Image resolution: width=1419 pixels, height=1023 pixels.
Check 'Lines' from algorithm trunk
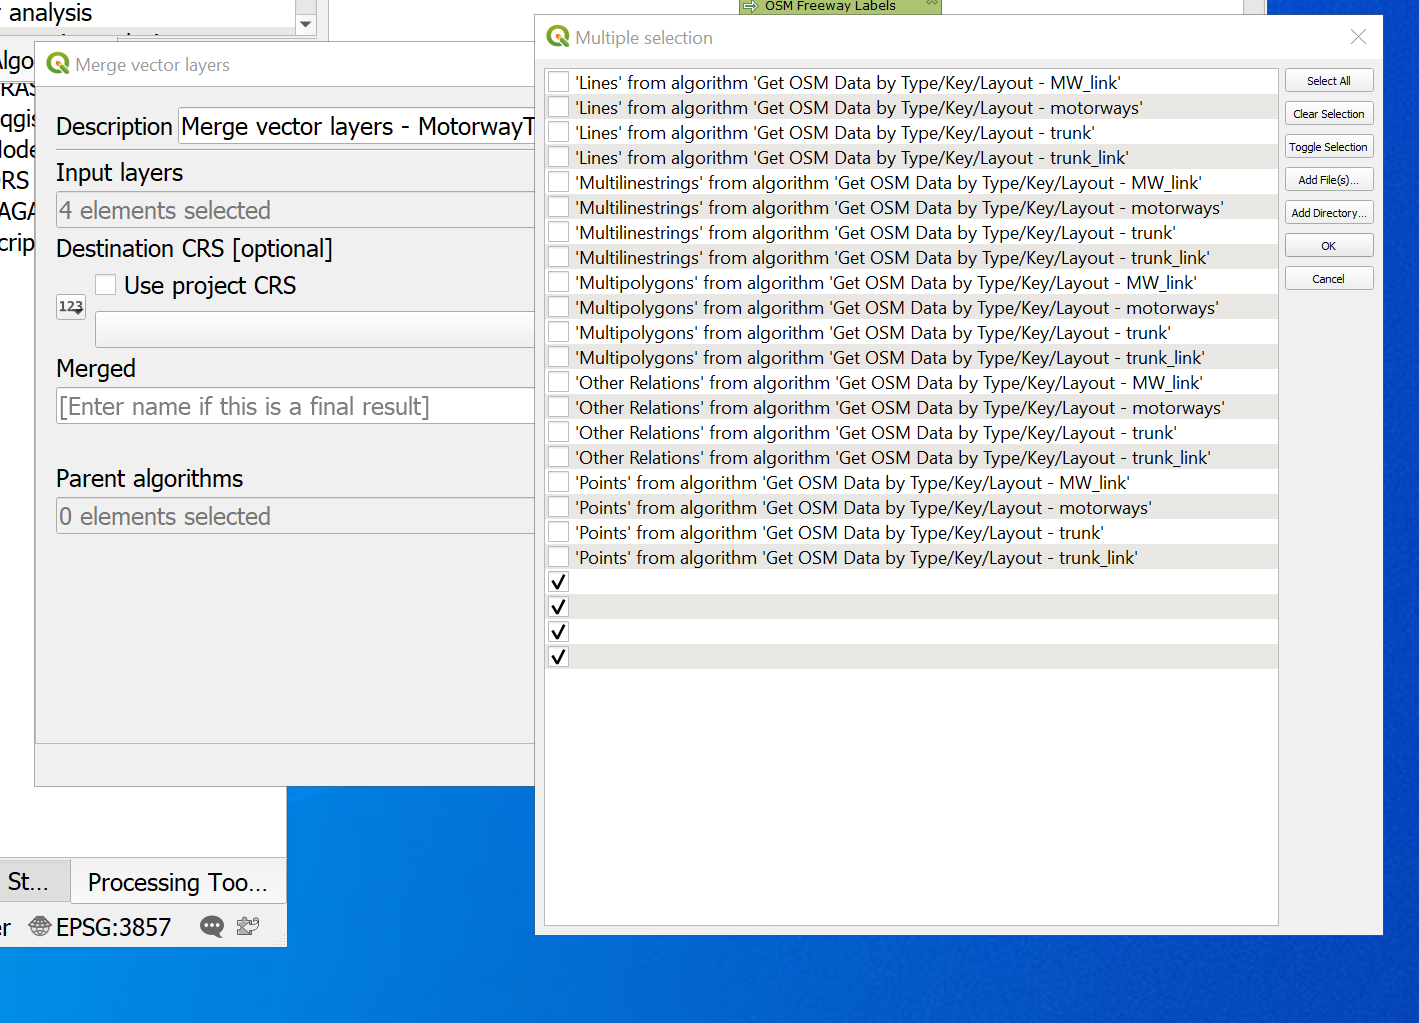[558, 131]
